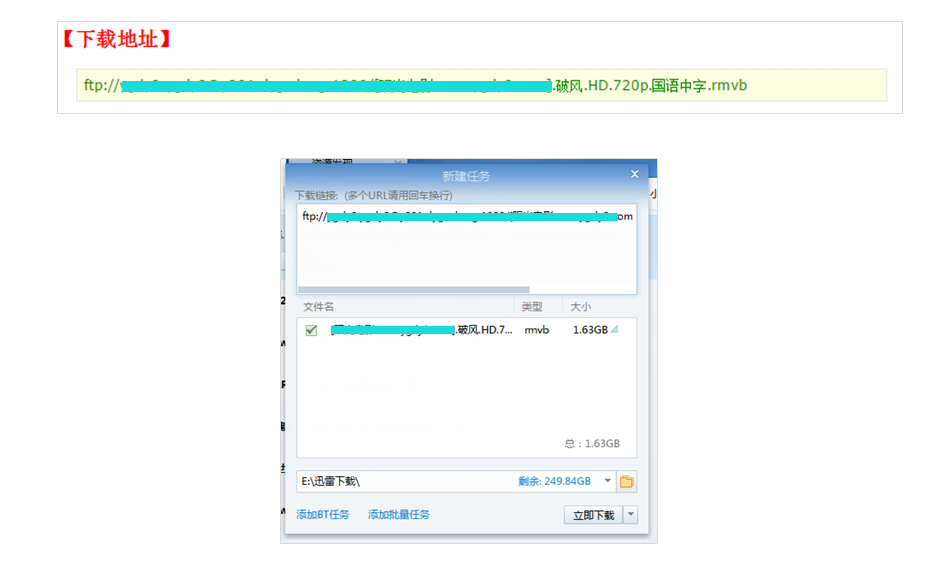
Task: Open the 添加BT任务 link
Action: click(x=323, y=515)
